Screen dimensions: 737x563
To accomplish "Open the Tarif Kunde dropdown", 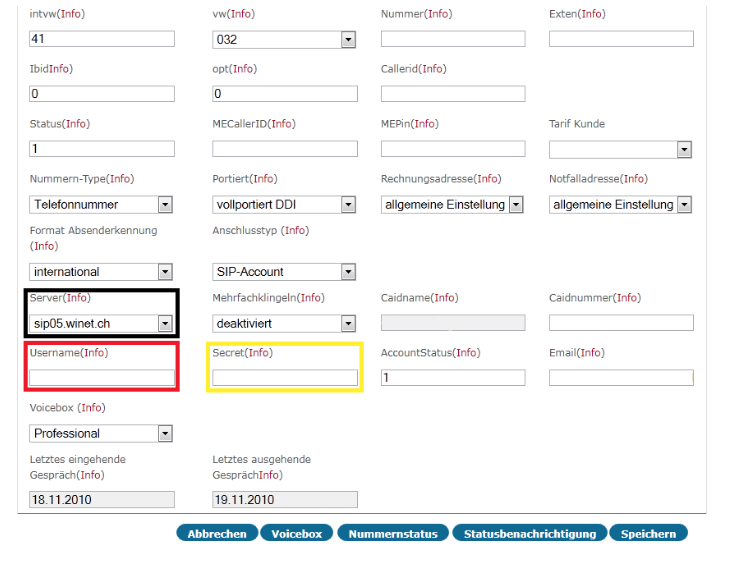I will pos(620,149).
